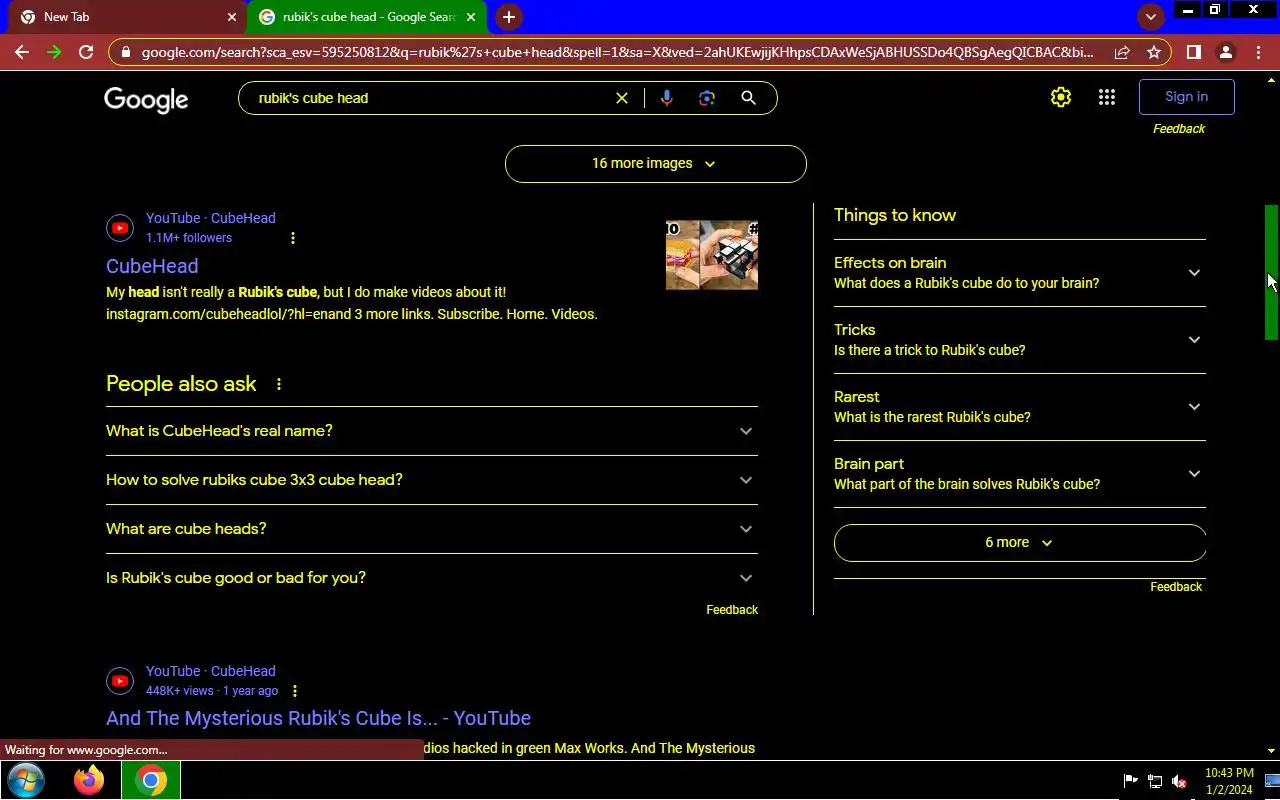The height and width of the screenshot is (800, 1280).
Task: Focus the Google search input field
Action: (430, 98)
